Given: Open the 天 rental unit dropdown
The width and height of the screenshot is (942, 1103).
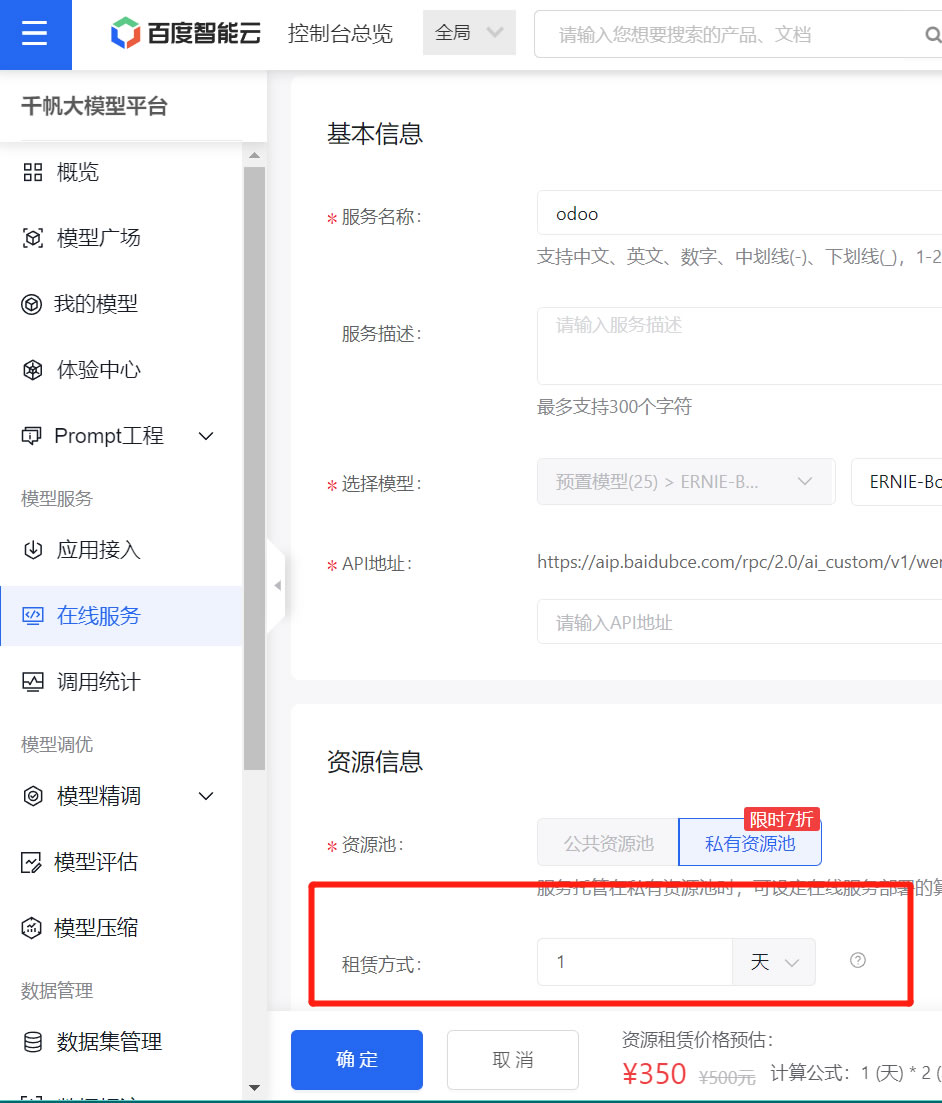Looking at the screenshot, I should [x=774, y=962].
